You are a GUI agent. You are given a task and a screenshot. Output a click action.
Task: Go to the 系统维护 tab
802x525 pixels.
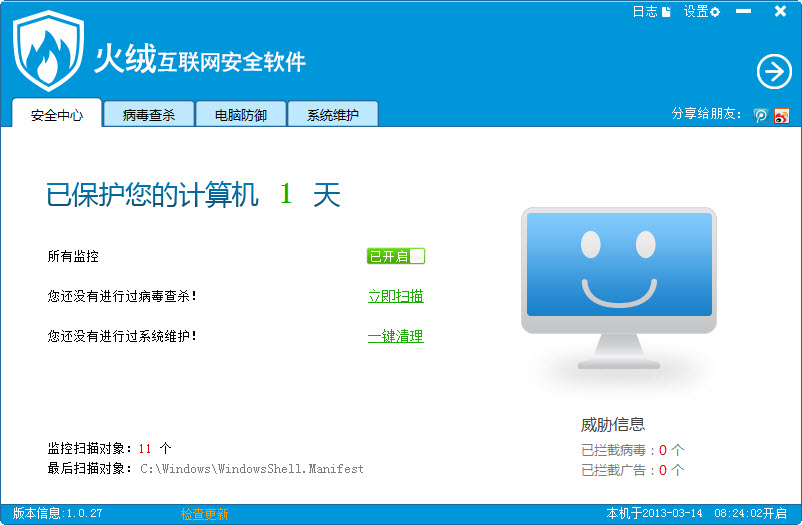pyautogui.click(x=333, y=114)
